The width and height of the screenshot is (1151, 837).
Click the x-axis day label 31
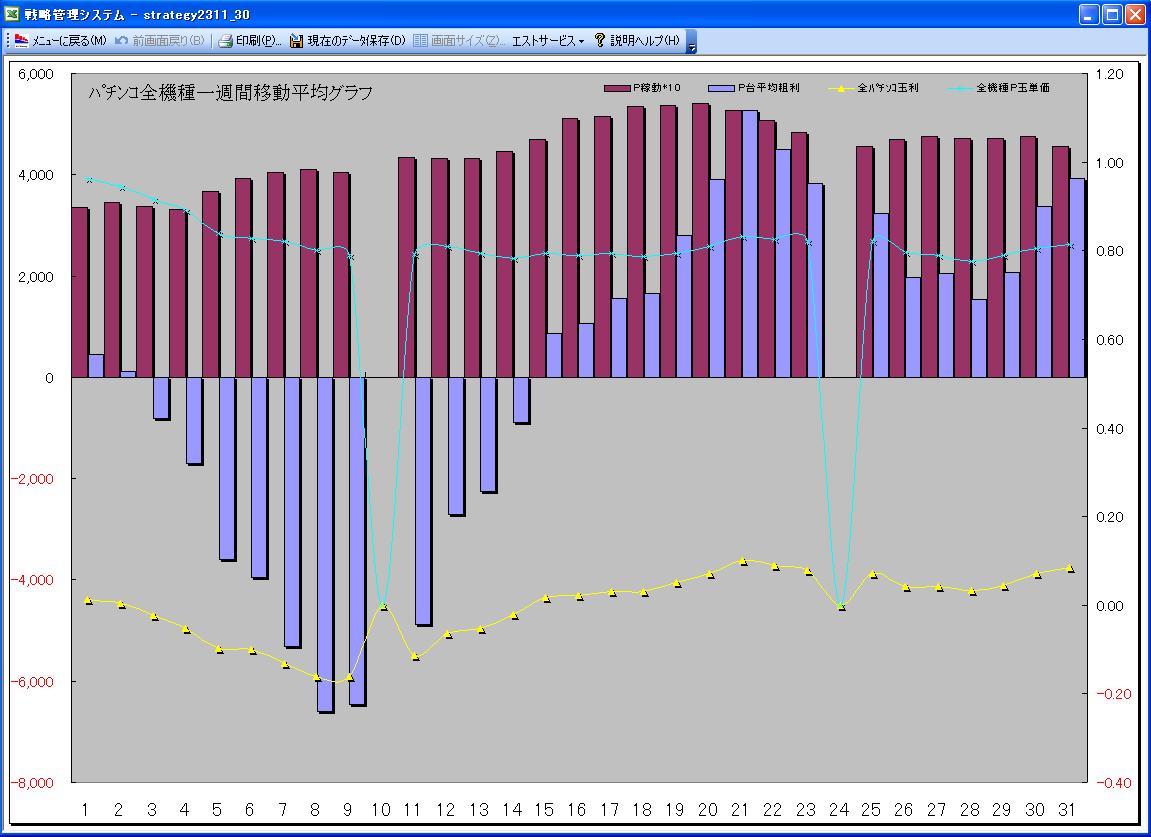point(1067,810)
